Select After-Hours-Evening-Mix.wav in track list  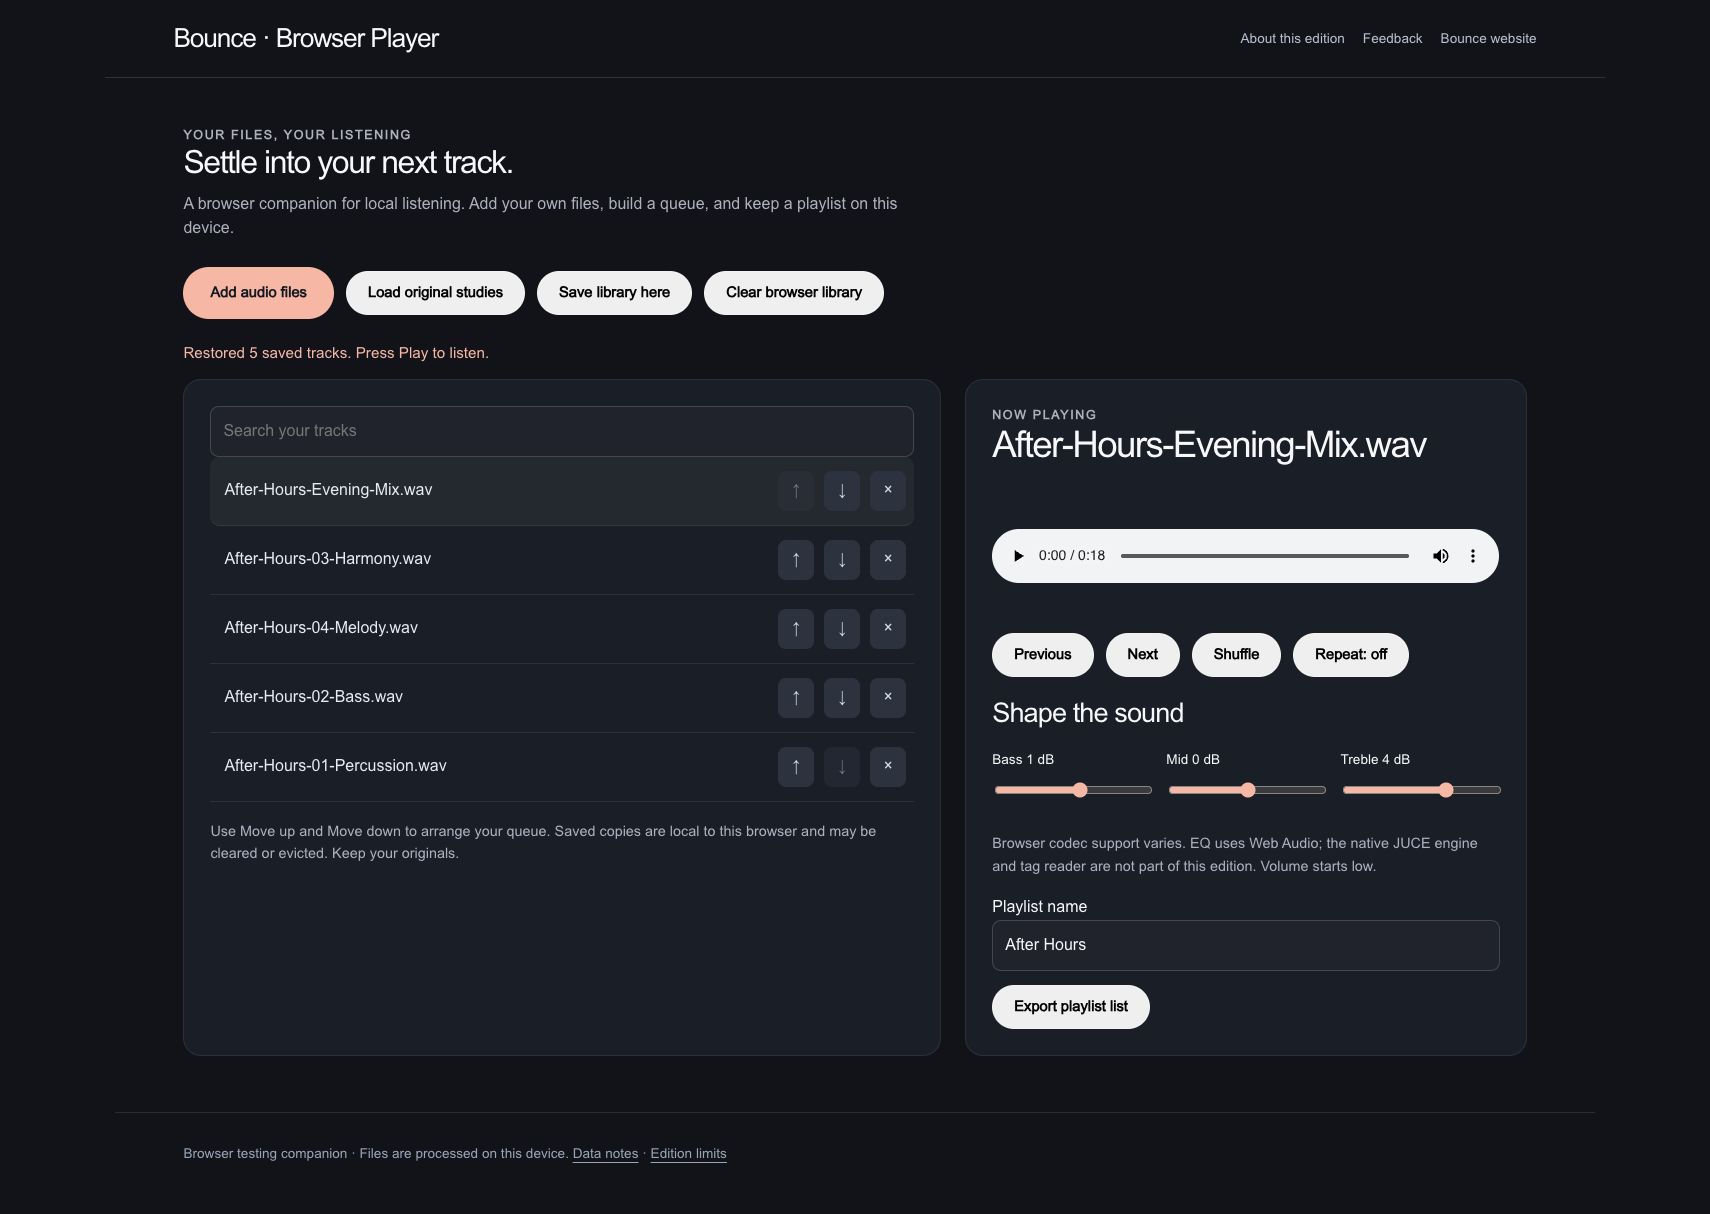pyautogui.click(x=562, y=491)
